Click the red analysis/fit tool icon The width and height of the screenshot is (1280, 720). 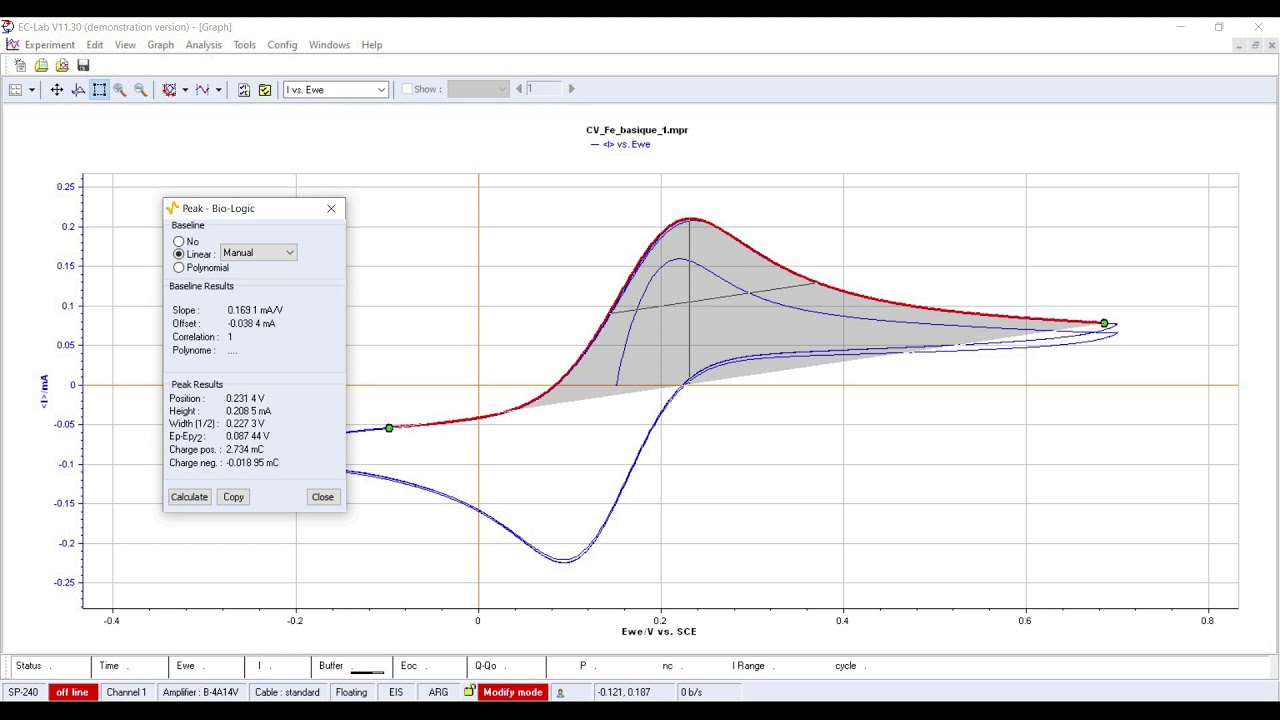[169, 90]
